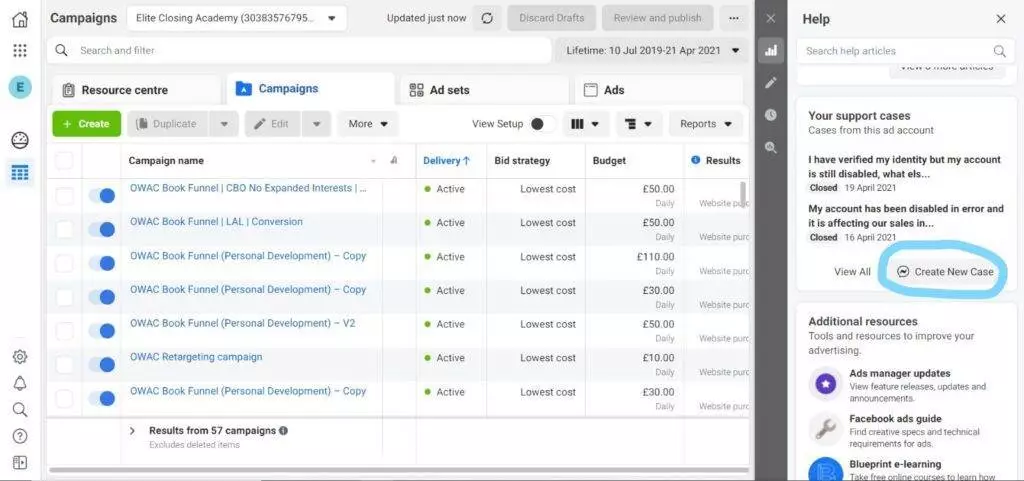Open the columns layout dropdown
Viewport: 1024px width, 481px height.
(584, 124)
